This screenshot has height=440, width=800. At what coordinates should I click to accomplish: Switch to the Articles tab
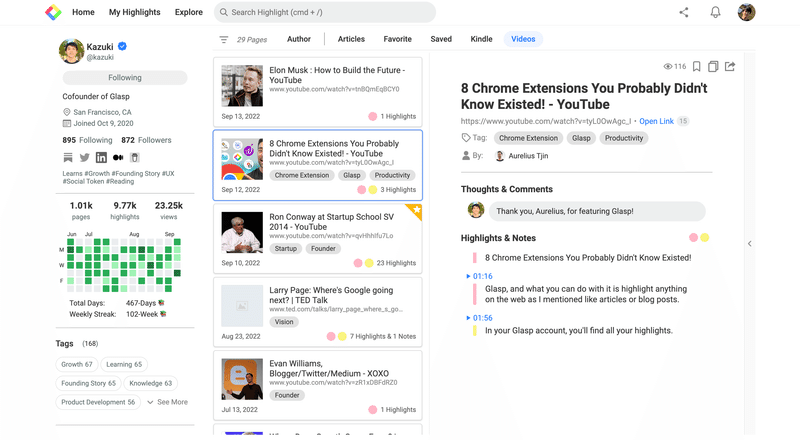click(351, 39)
